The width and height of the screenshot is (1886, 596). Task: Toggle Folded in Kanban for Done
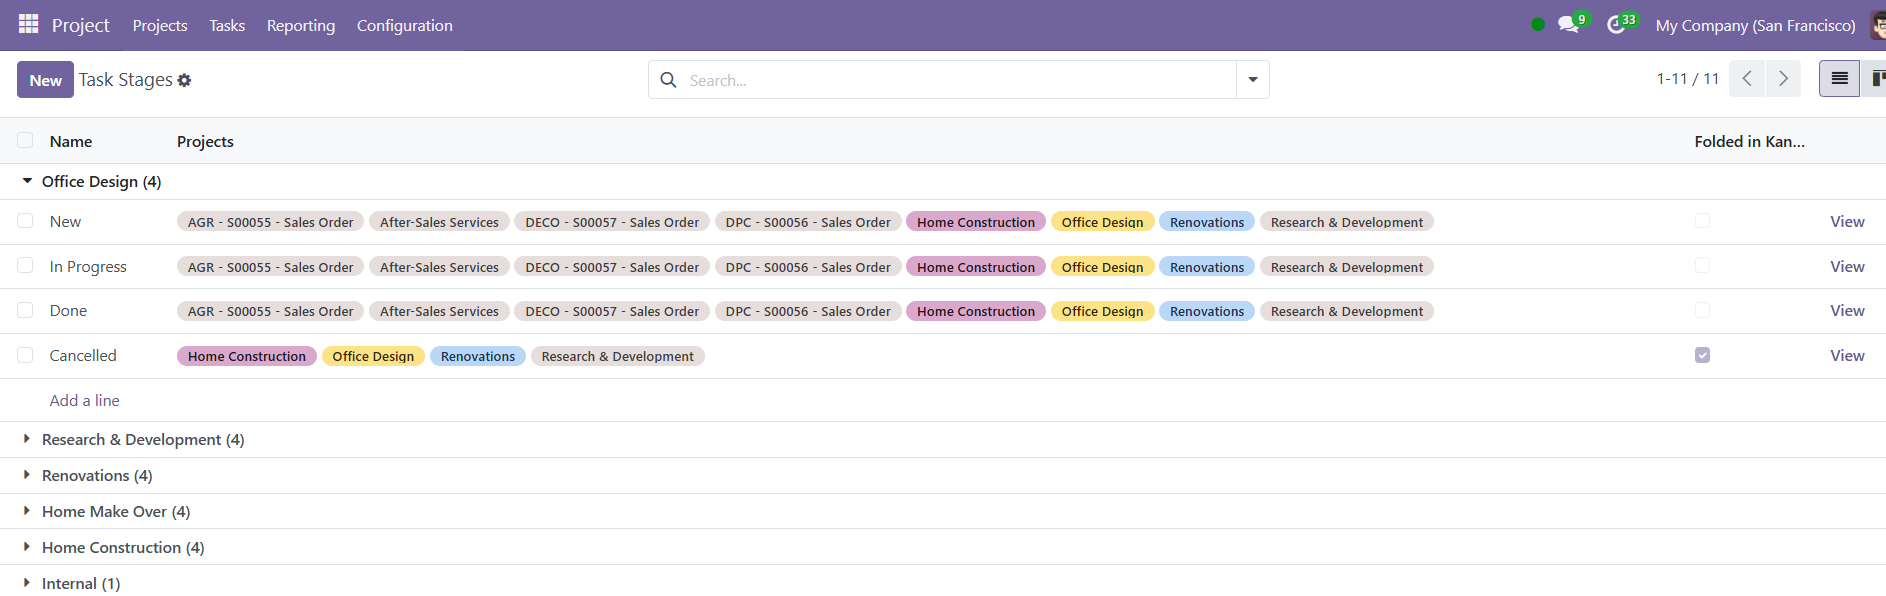click(1702, 310)
